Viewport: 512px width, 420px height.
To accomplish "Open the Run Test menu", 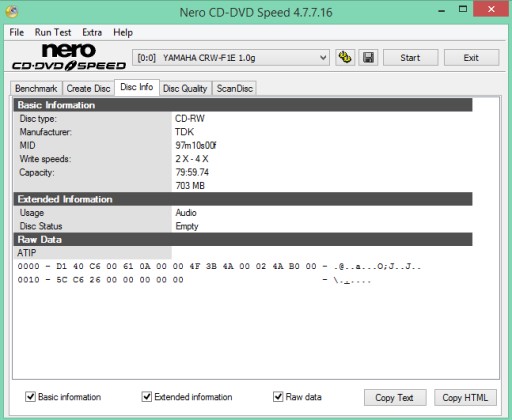I will point(53,32).
